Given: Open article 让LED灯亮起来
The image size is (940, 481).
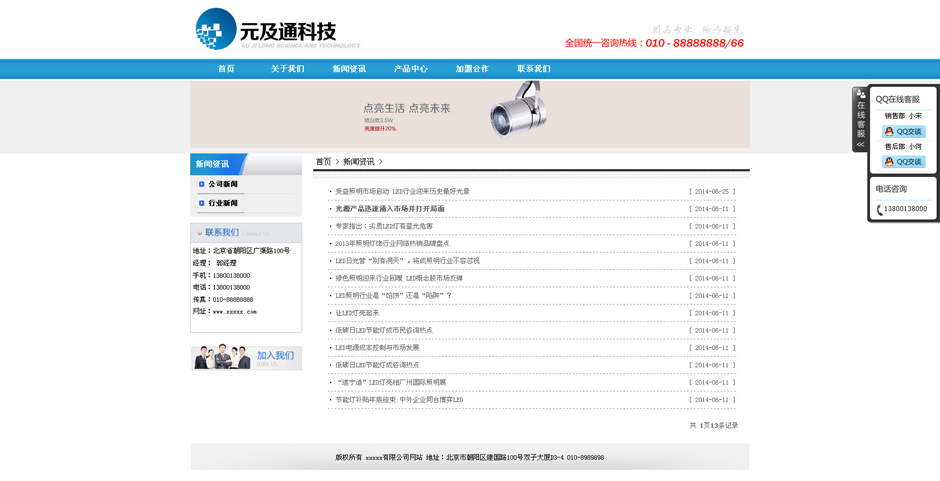Looking at the screenshot, I should (357, 313).
